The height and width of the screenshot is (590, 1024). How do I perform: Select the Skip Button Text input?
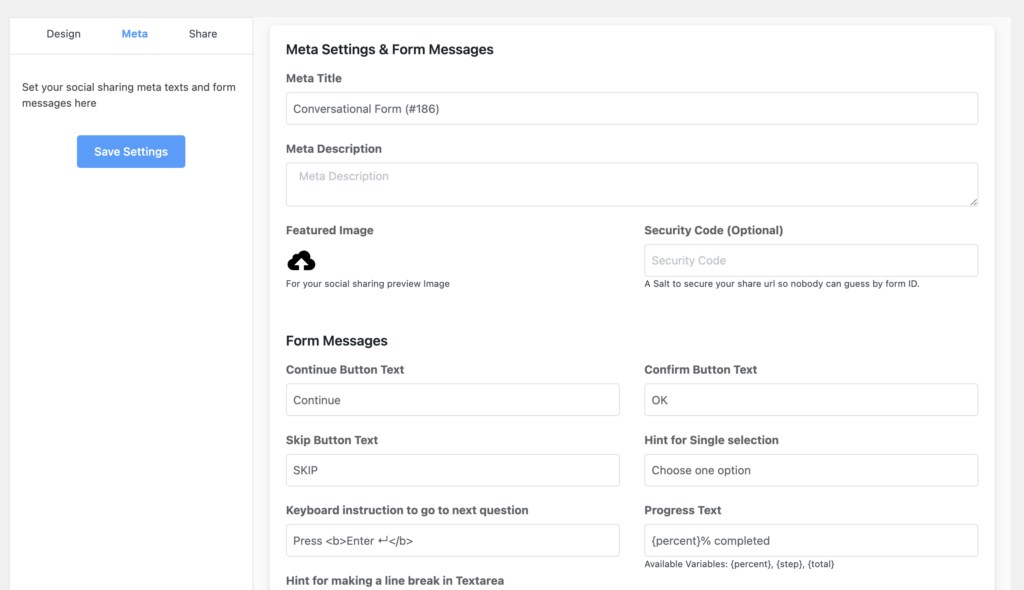(x=452, y=470)
